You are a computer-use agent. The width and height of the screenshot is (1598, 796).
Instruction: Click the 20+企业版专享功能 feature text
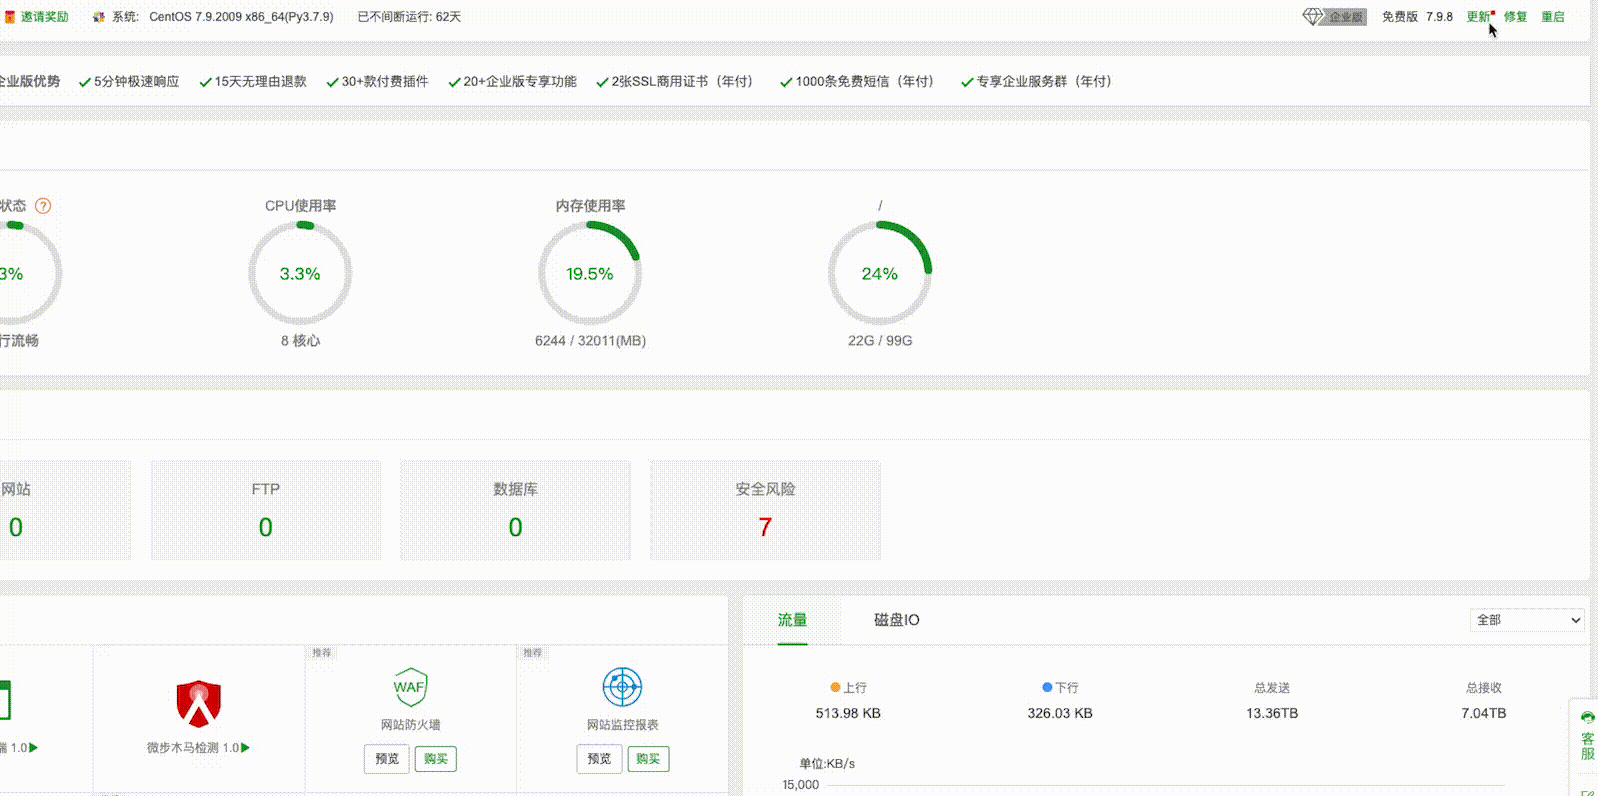coord(520,82)
